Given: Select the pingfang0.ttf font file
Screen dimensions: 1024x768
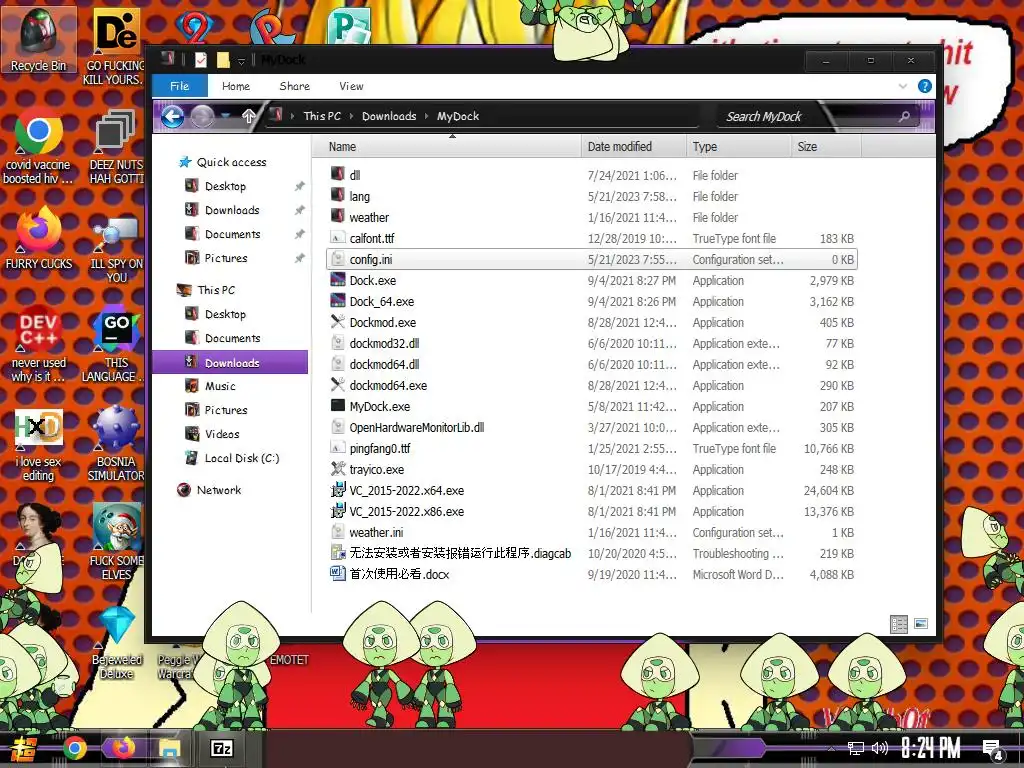Looking at the screenshot, I should coord(379,449).
